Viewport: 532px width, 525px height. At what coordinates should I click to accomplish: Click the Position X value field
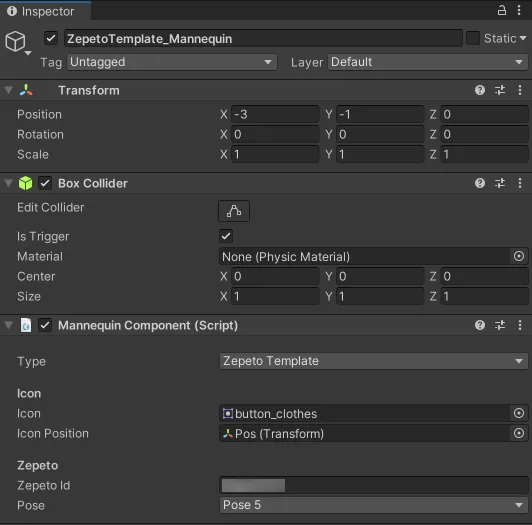tap(275, 114)
